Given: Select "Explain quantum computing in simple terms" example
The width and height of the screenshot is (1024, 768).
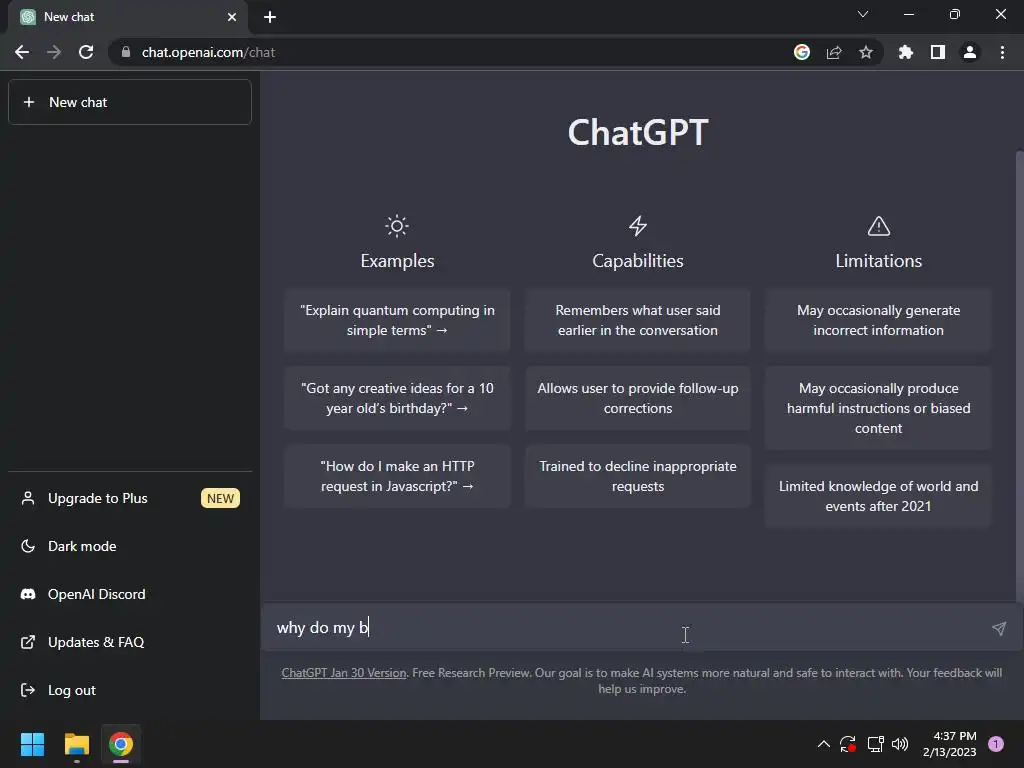Looking at the screenshot, I should tap(397, 320).
